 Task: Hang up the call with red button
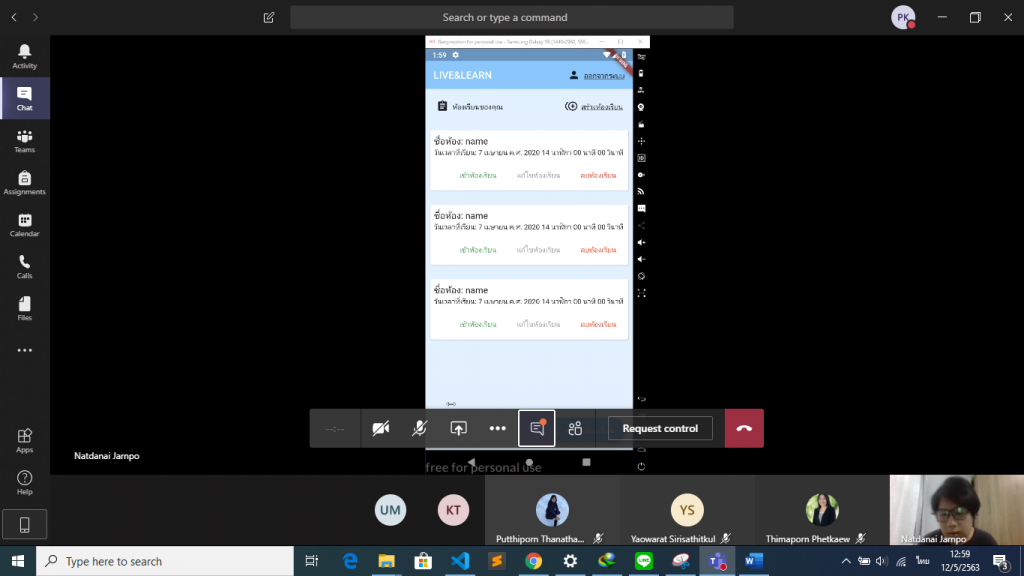point(744,428)
